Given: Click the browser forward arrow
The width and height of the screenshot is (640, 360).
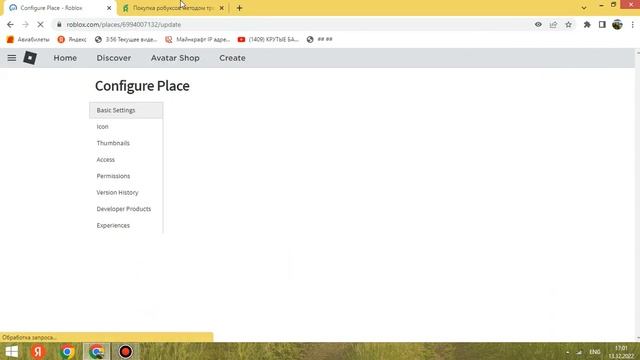Looking at the screenshot, I should [25, 24].
